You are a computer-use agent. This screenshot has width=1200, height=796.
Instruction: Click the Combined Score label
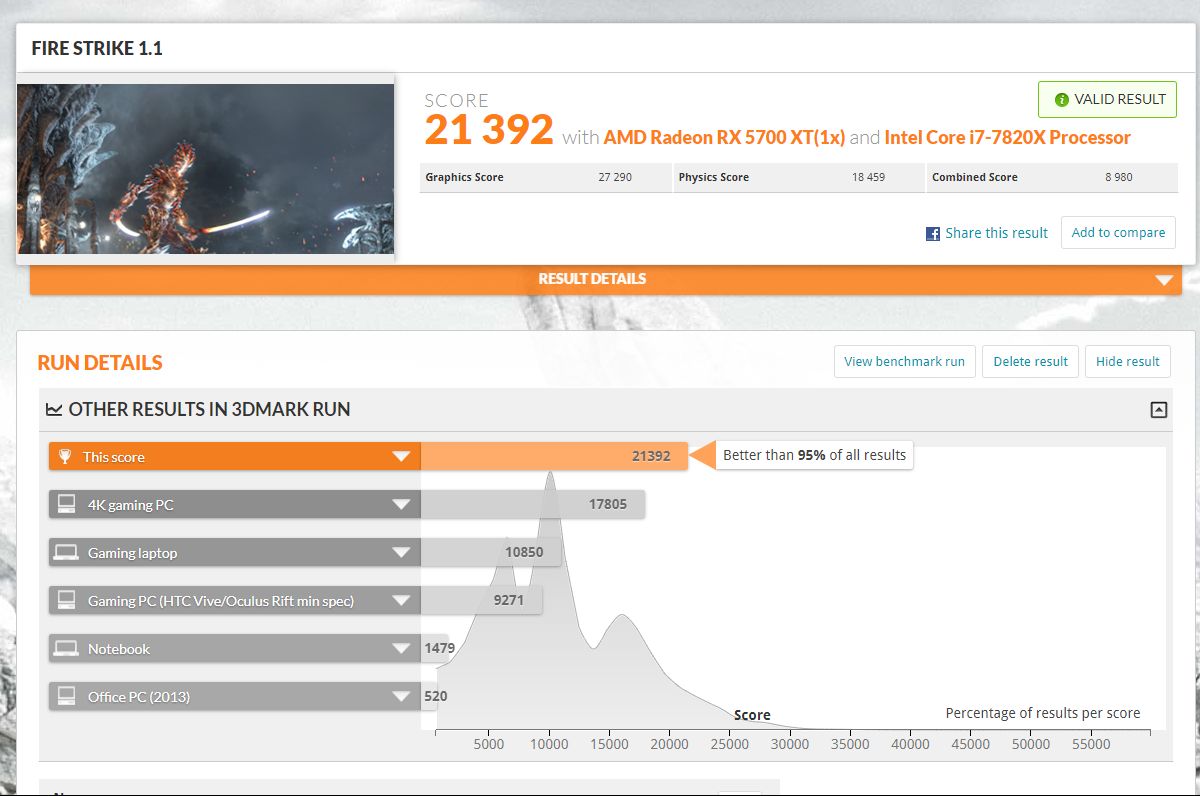(975, 177)
